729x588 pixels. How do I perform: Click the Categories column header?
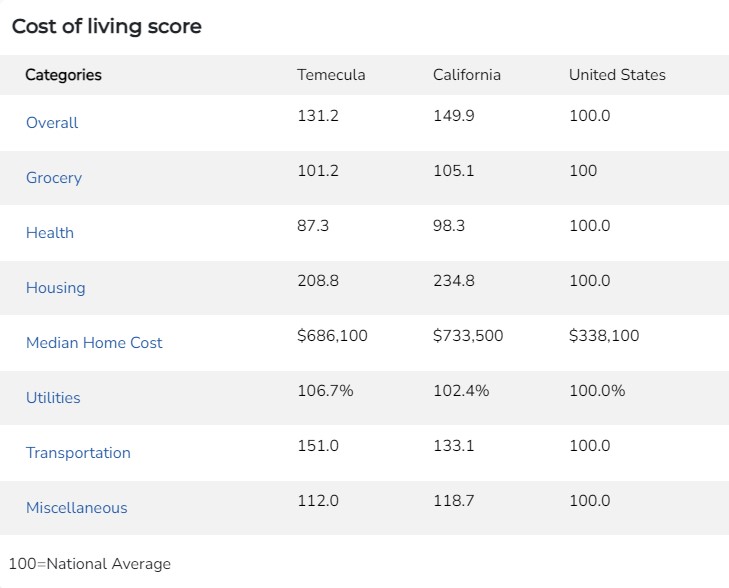63,75
